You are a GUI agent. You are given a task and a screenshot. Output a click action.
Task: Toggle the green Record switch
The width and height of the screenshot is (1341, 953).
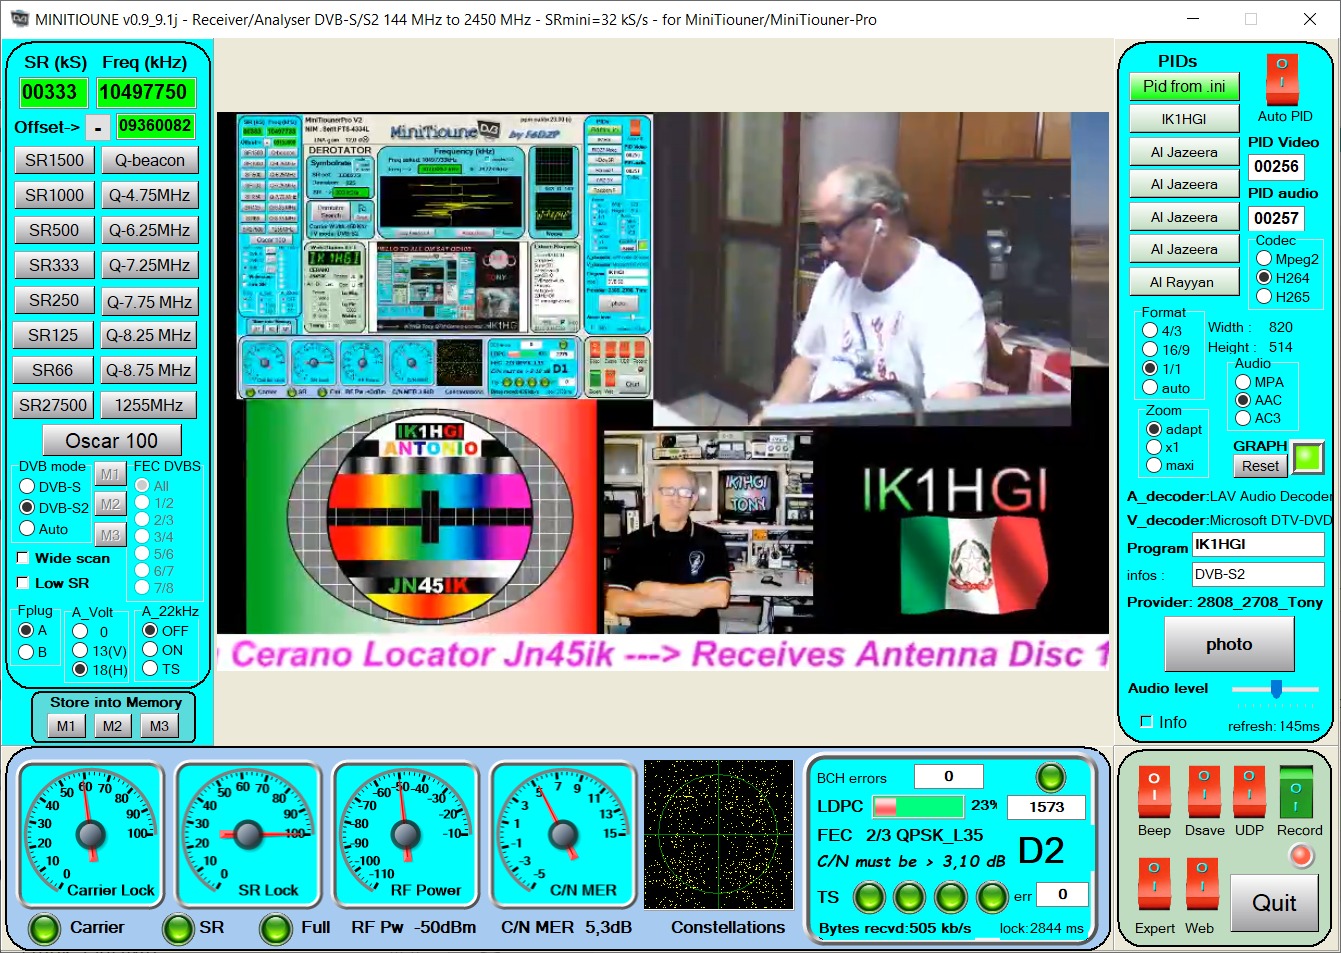point(1296,793)
